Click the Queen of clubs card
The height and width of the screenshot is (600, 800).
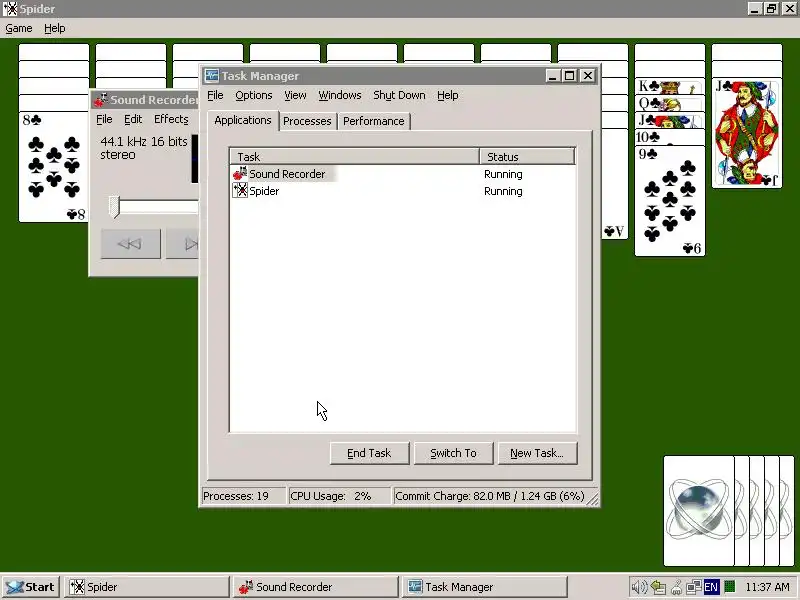(670, 104)
